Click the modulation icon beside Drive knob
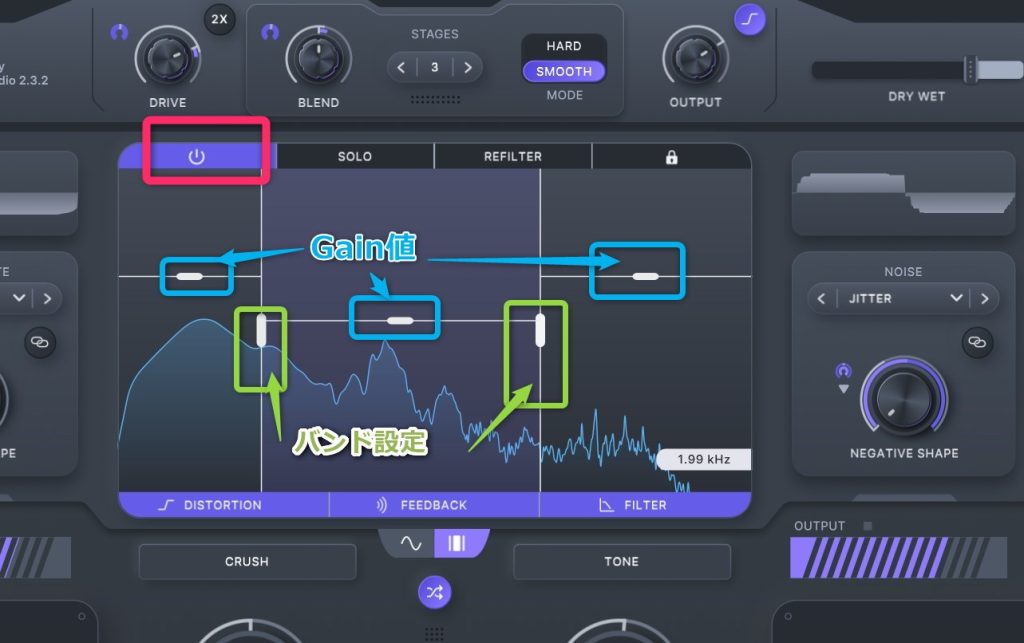 pos(119,32)
